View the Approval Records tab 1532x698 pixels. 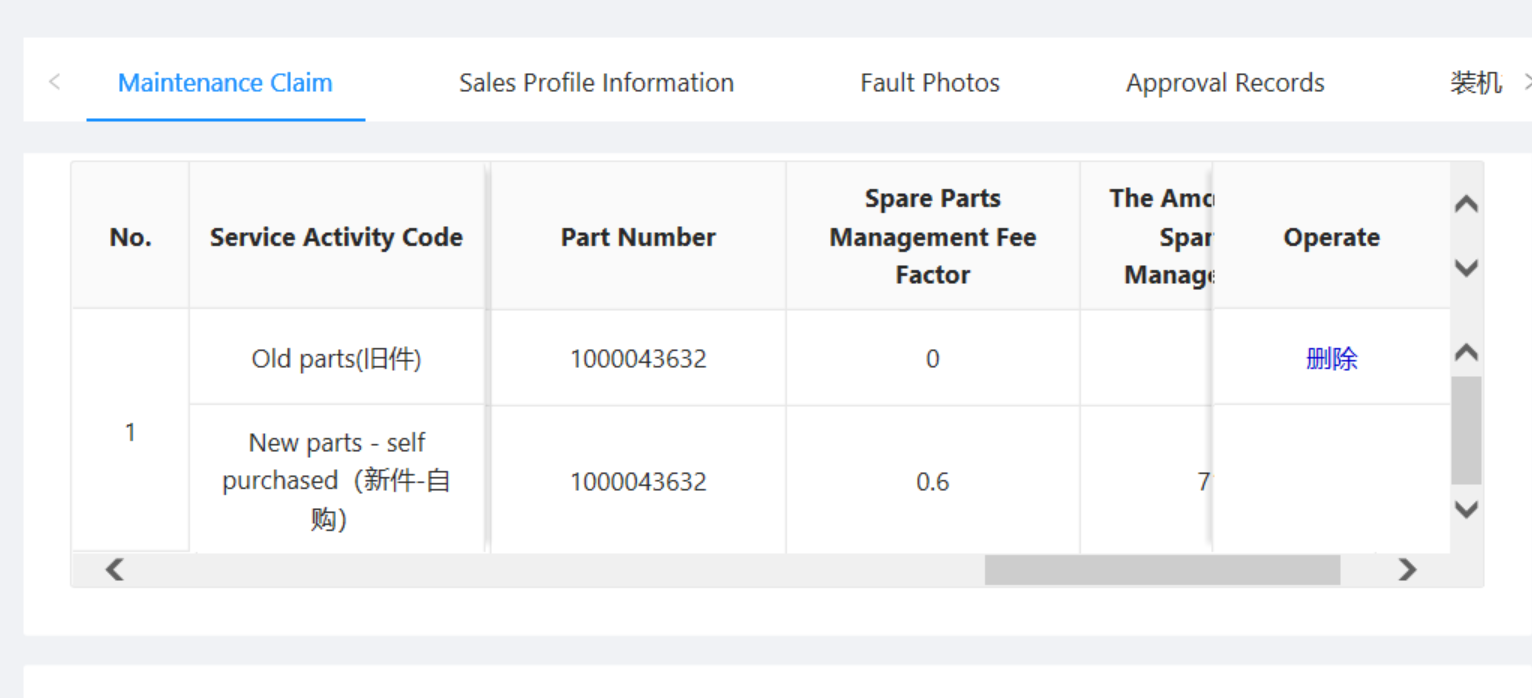tap(1225, 83)
